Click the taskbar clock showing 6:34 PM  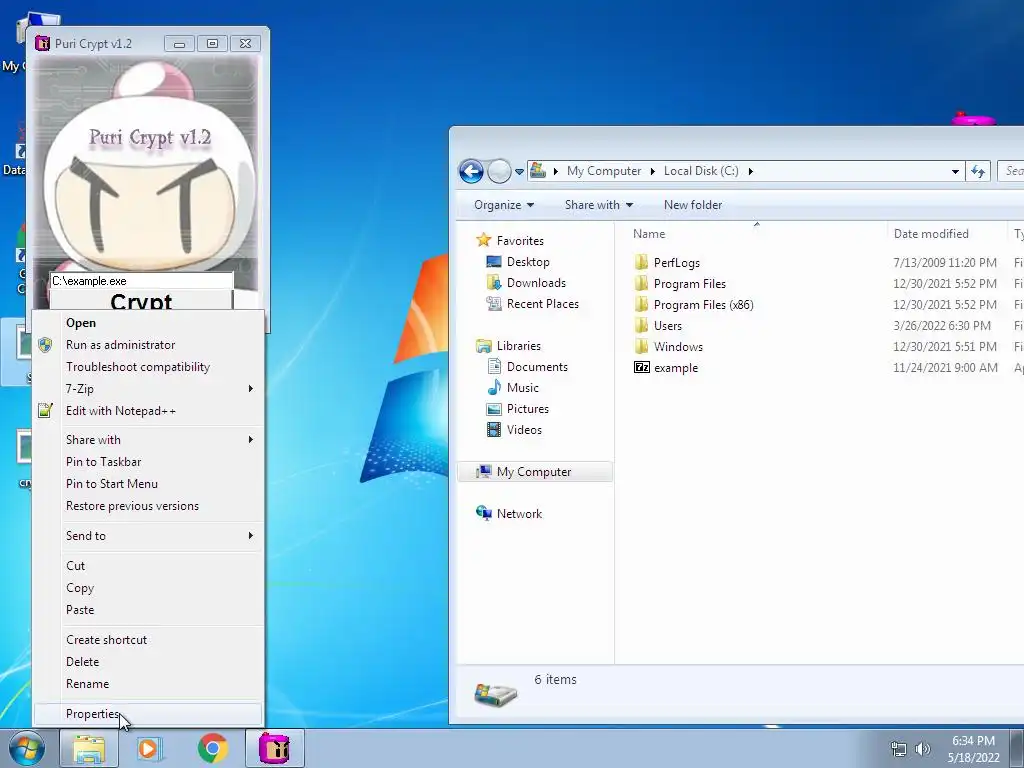click(973, 749)
